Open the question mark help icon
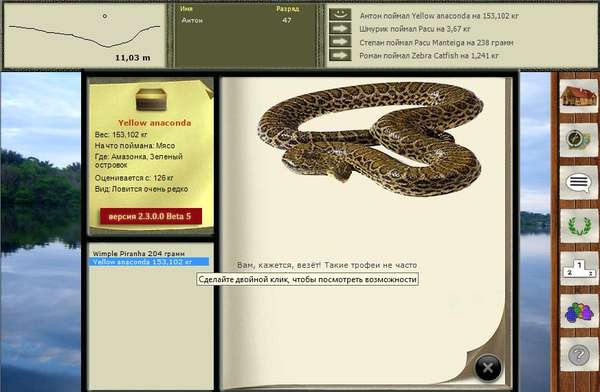The image size is (600, 392). 579,355
